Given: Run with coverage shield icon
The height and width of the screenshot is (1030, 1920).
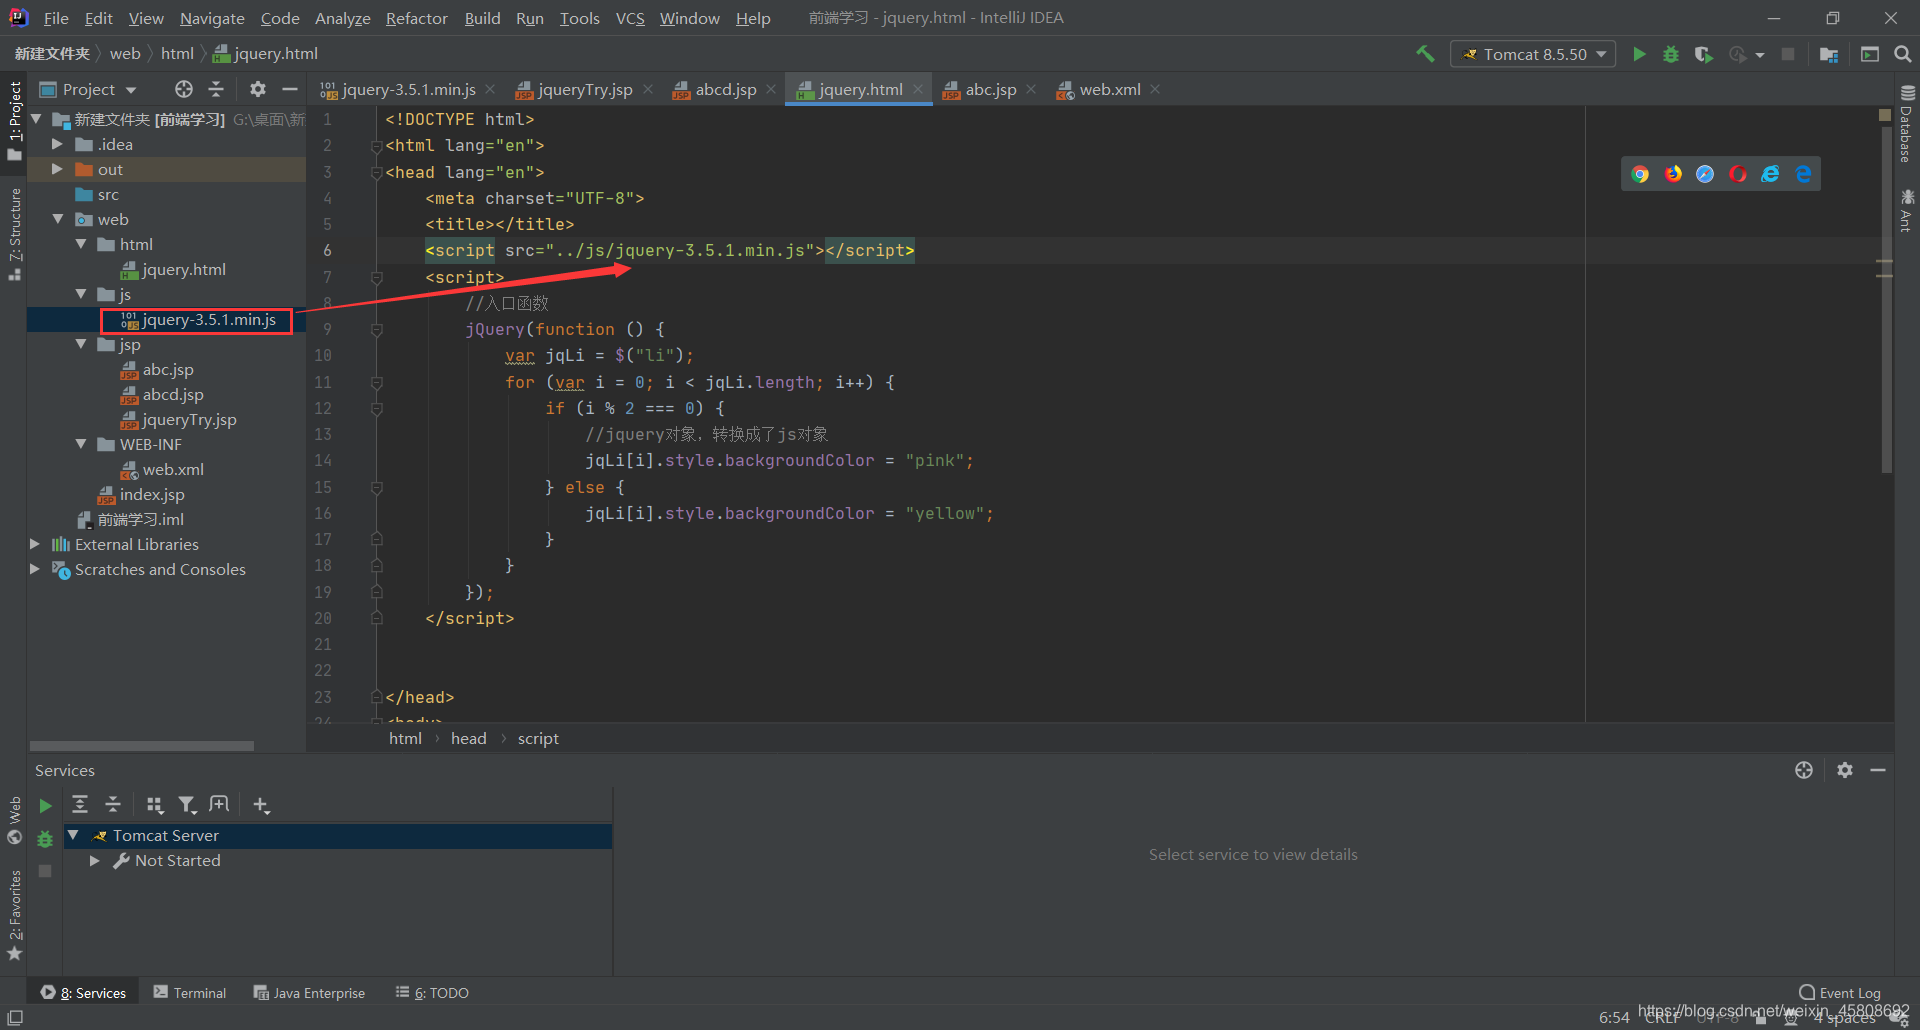Looking at the screenshot, I should pos(1704,54).
